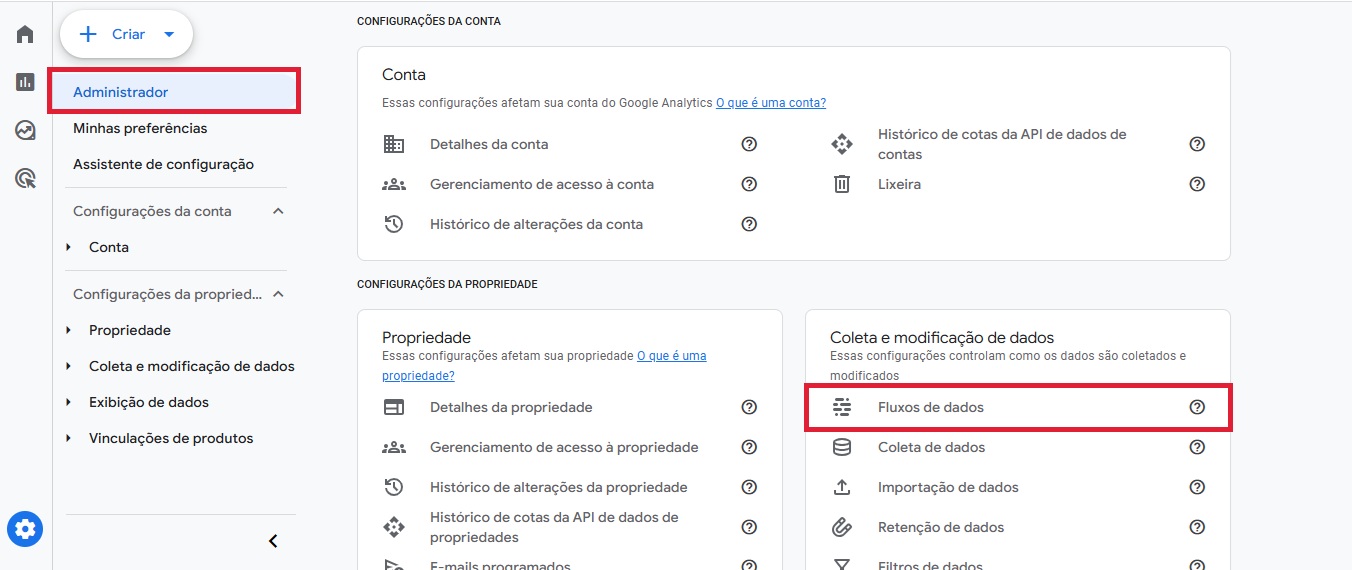
Task: Click the blue Admin gear icon
Action: (25, 528)
